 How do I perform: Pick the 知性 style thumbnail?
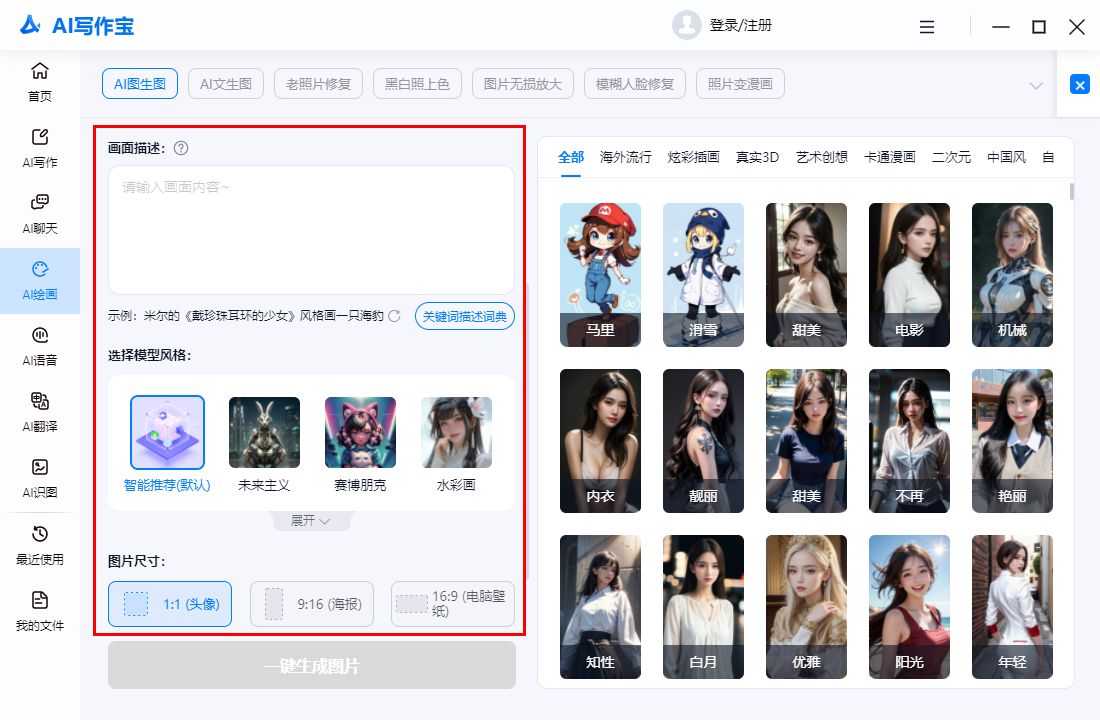tap(601, 607)
